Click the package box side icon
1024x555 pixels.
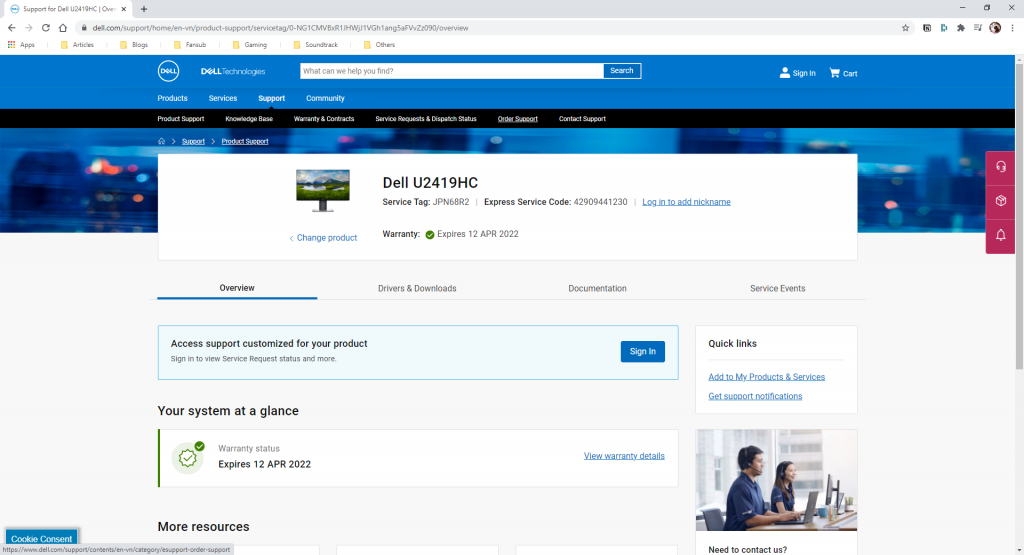tap(1000, 201)
